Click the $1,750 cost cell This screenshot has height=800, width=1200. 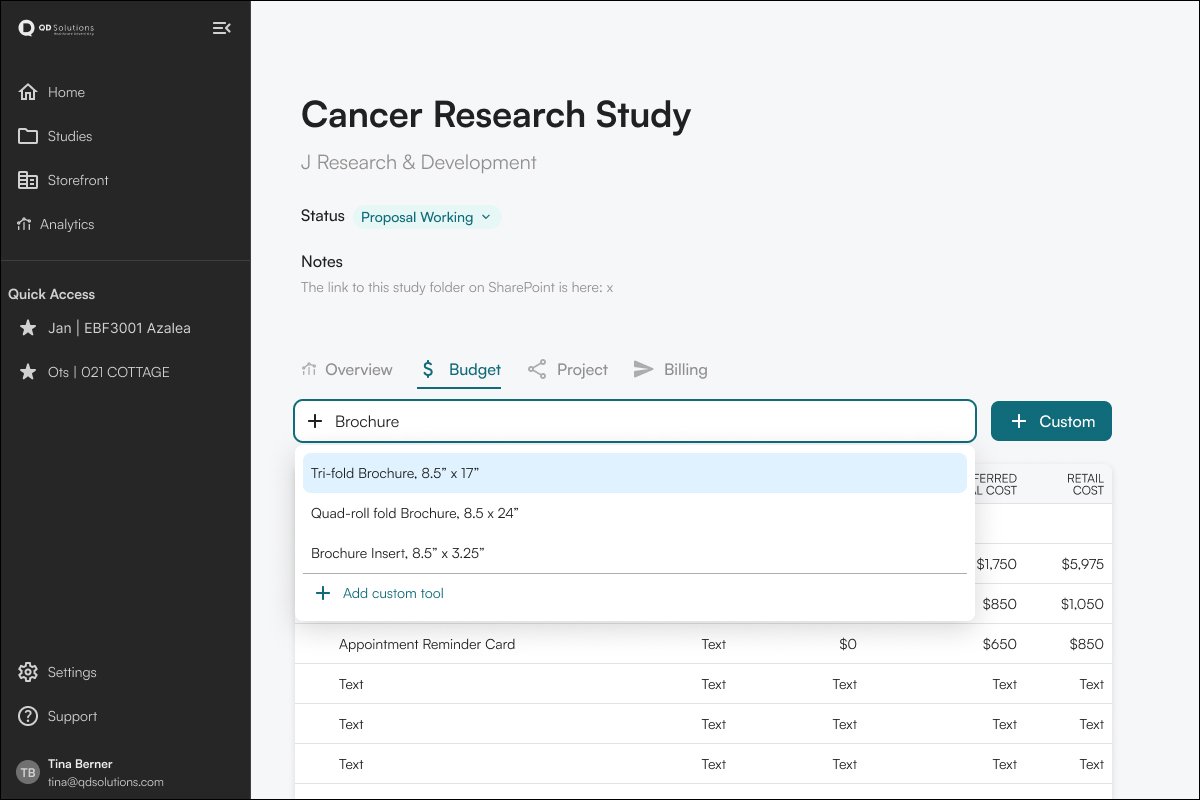tap(996, 564)
